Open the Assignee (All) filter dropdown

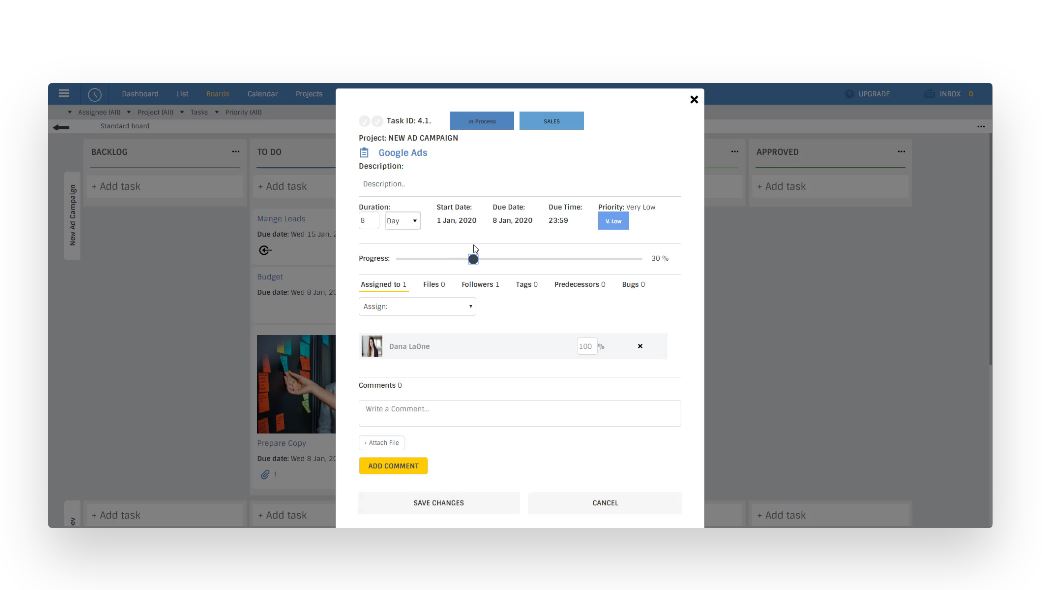(94, 112)
